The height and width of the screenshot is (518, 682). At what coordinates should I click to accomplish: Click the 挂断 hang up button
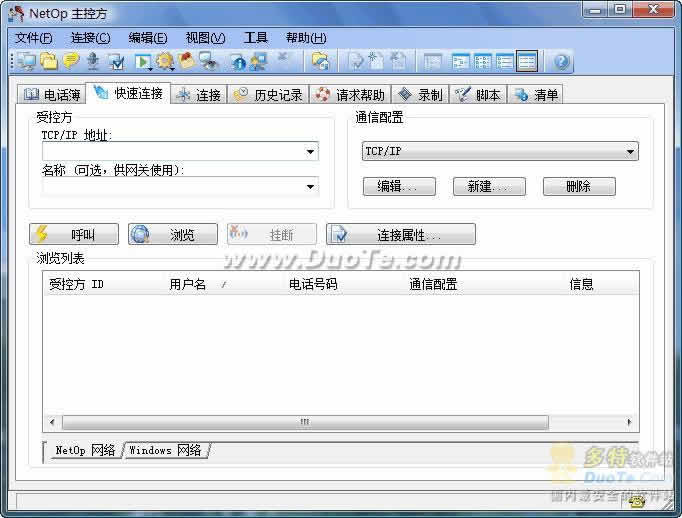pos(272,234)
